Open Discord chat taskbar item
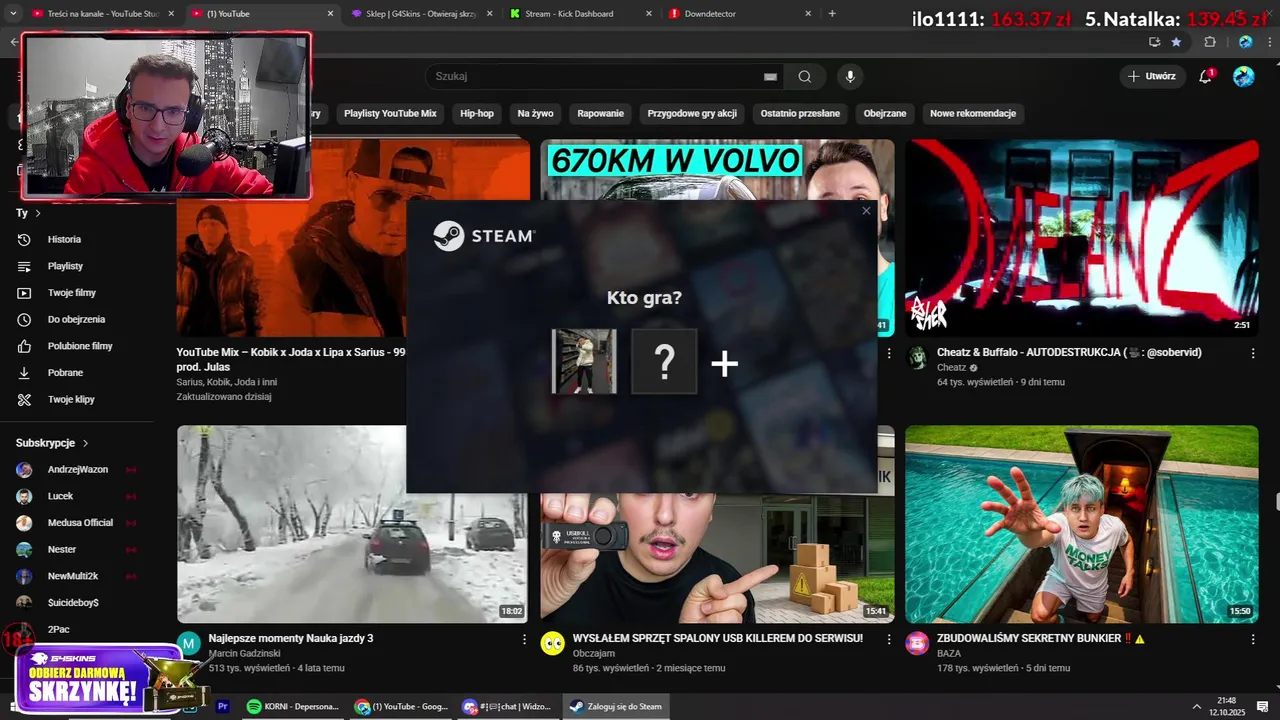Image resolution: width=1280 pixels, height=720 pixels. click(507, 706)
